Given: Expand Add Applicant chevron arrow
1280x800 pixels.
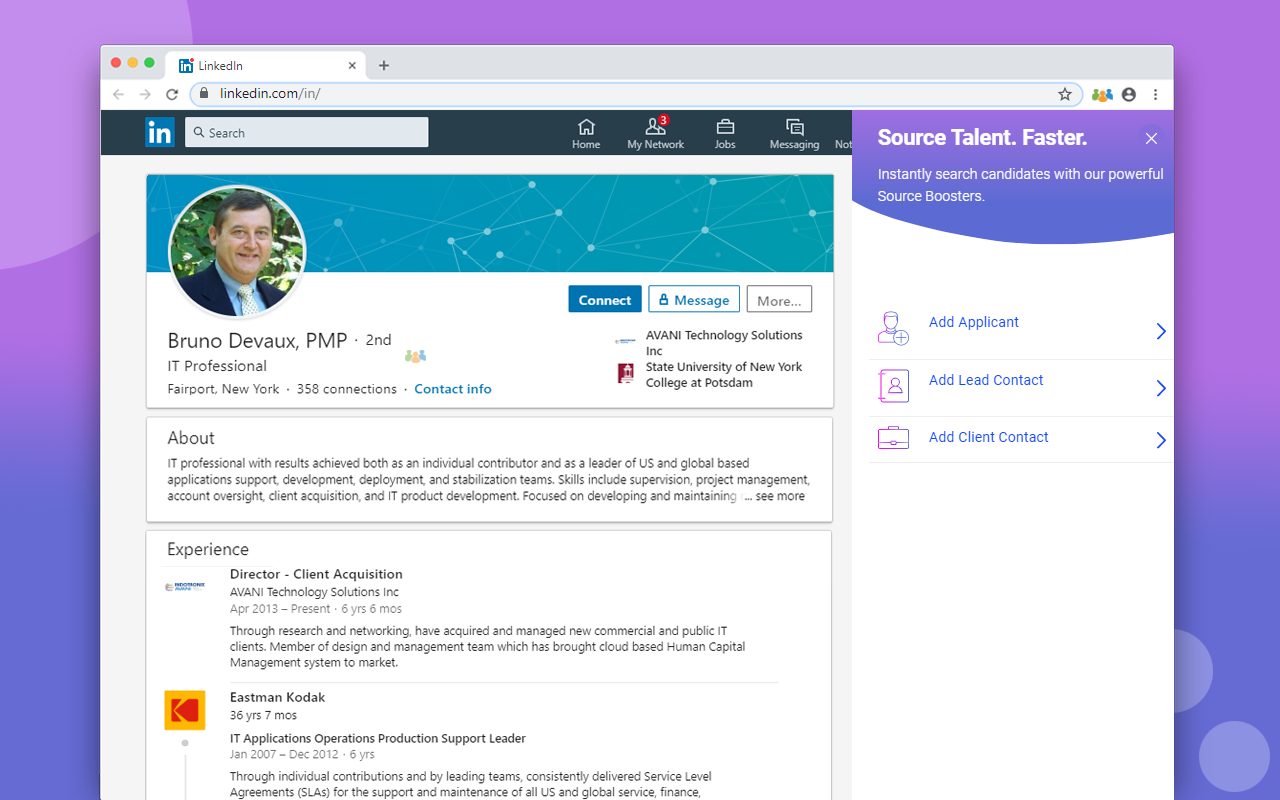Looking at the screenshot, I should [1161, 331].
